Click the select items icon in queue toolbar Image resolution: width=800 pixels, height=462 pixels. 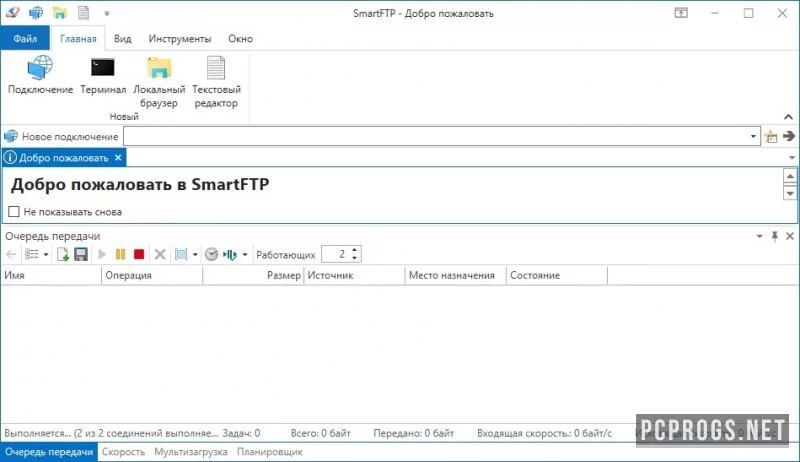pos(181,254)
